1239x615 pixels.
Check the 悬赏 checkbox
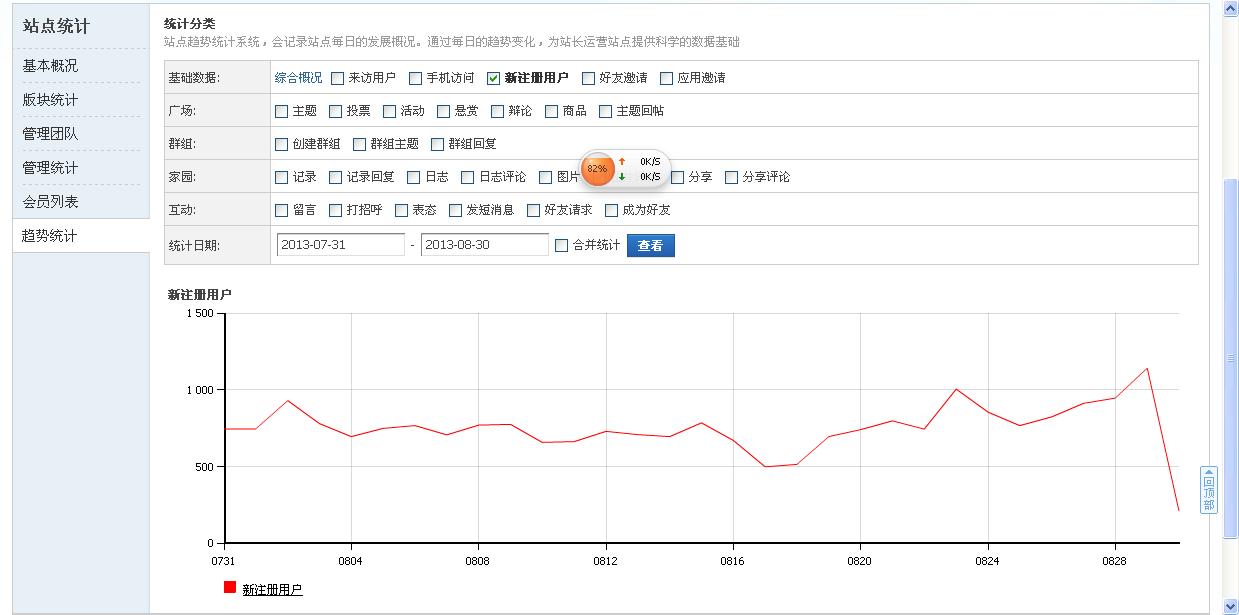pos(444,111)
